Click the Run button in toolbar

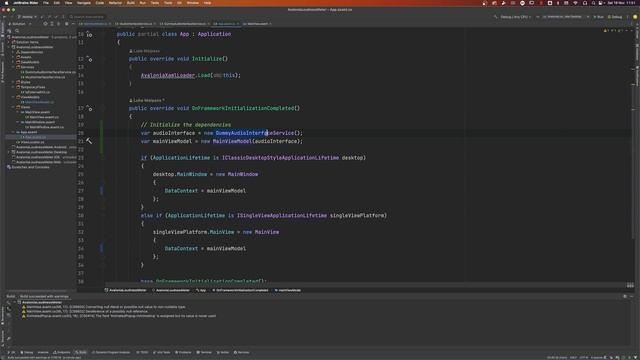coord(598,17)
